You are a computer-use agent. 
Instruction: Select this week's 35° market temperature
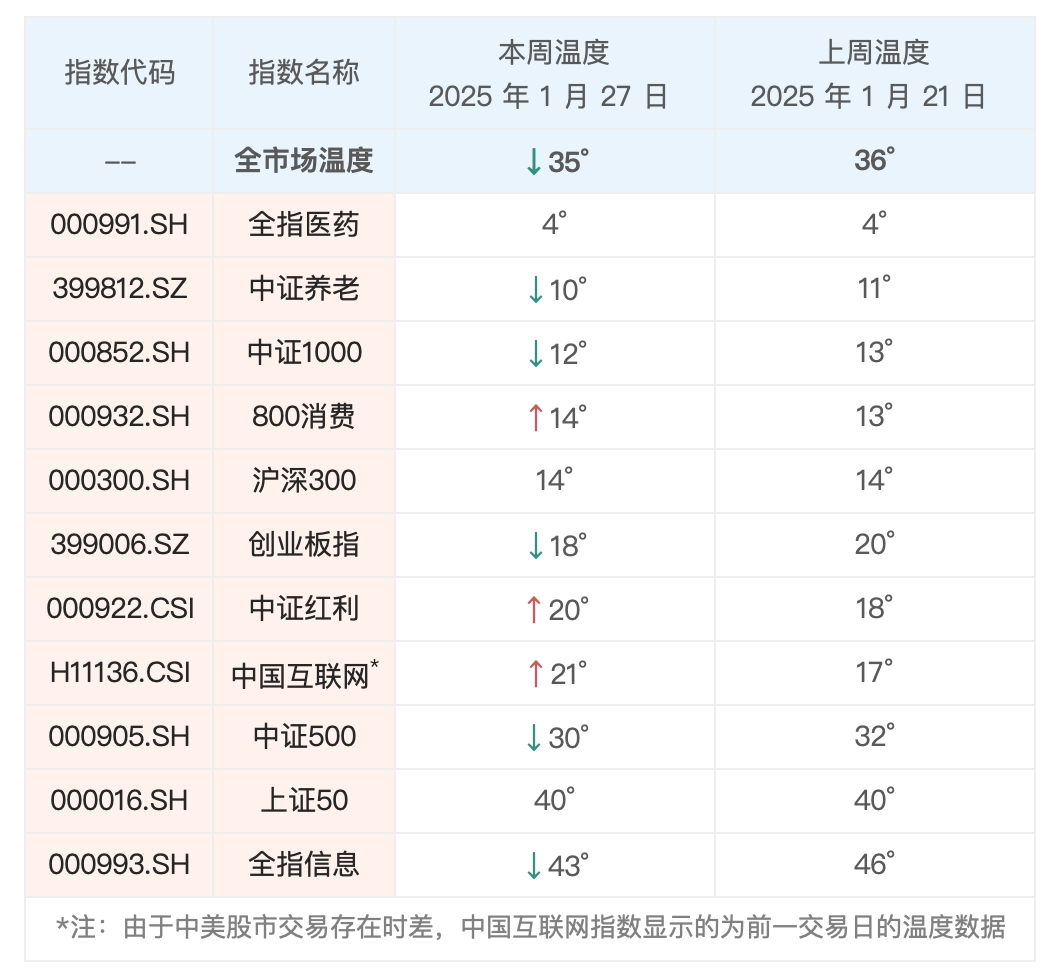[556, 162]
